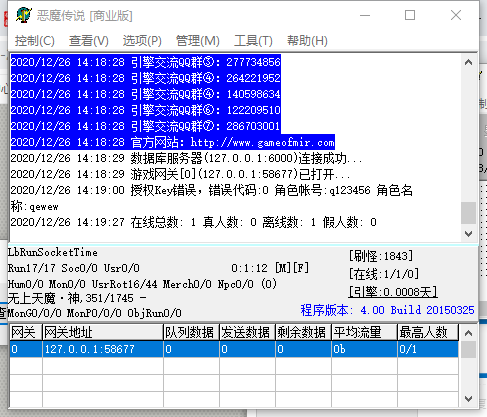Click the 无上天魔·神,351/1745 text
This screenshot has height=417, width=487.
tap(77, 298)
